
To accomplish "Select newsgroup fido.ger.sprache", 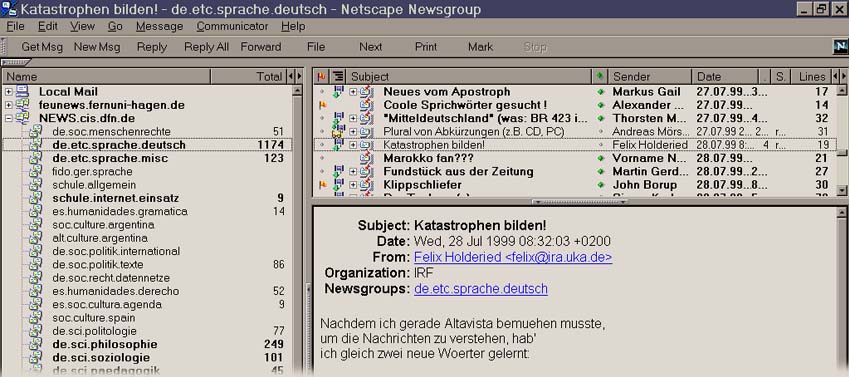I will 92,172.
